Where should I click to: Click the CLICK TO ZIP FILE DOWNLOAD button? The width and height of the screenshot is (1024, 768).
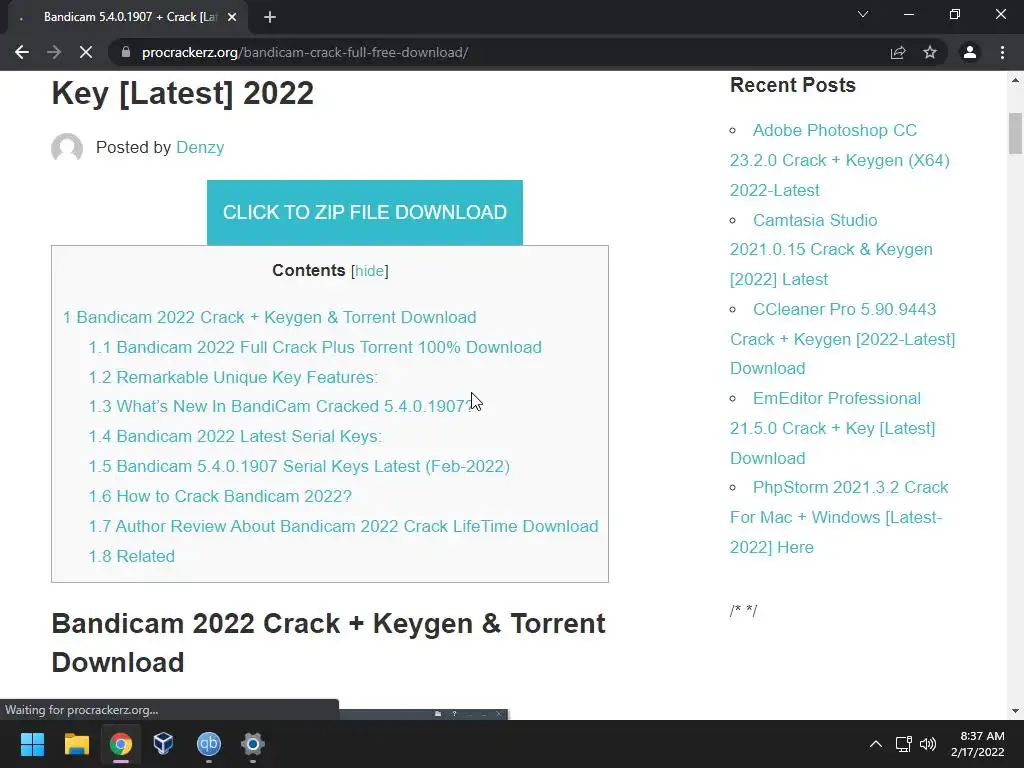364,212
